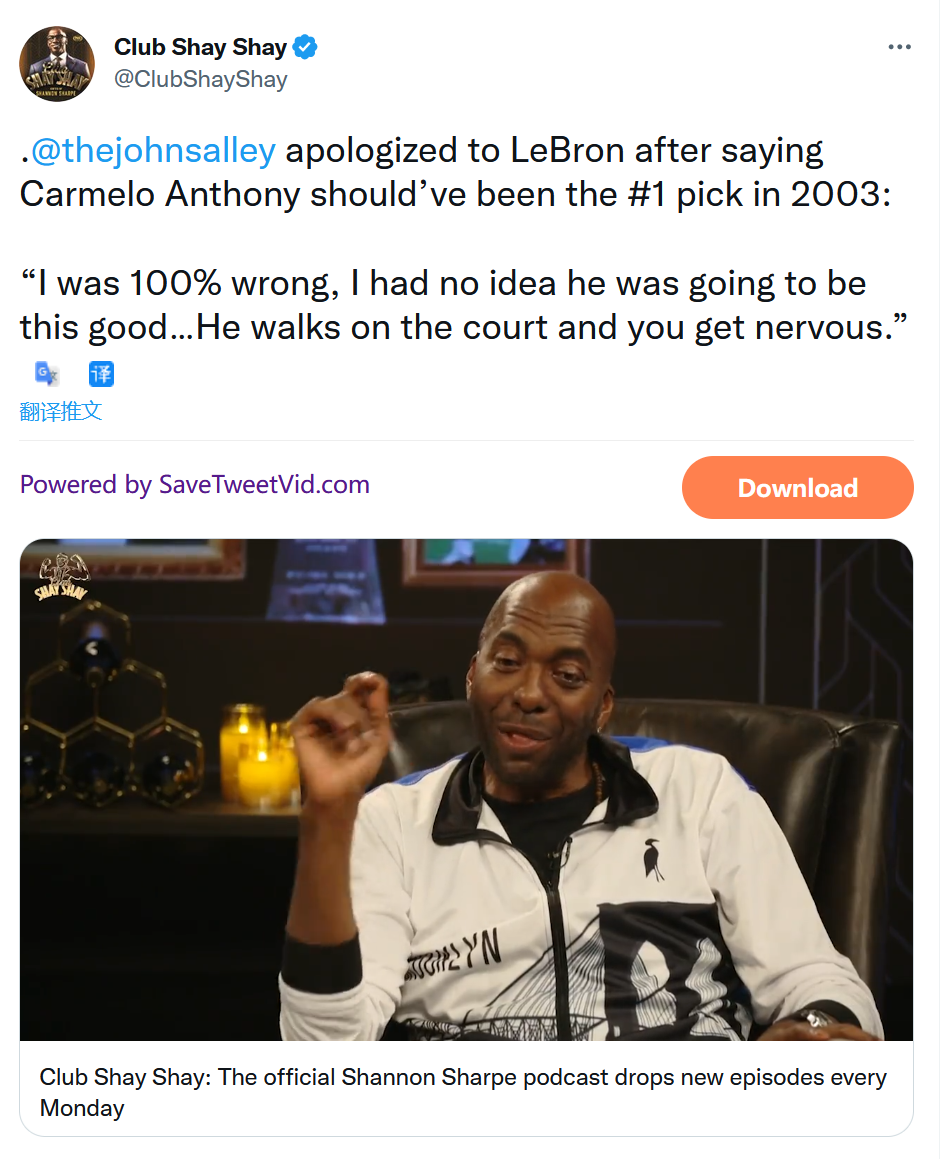Viewport: 946px width, 1159px height.
Task: Follow the Powered by SaveTweetVid.com link
Action: 194,485
